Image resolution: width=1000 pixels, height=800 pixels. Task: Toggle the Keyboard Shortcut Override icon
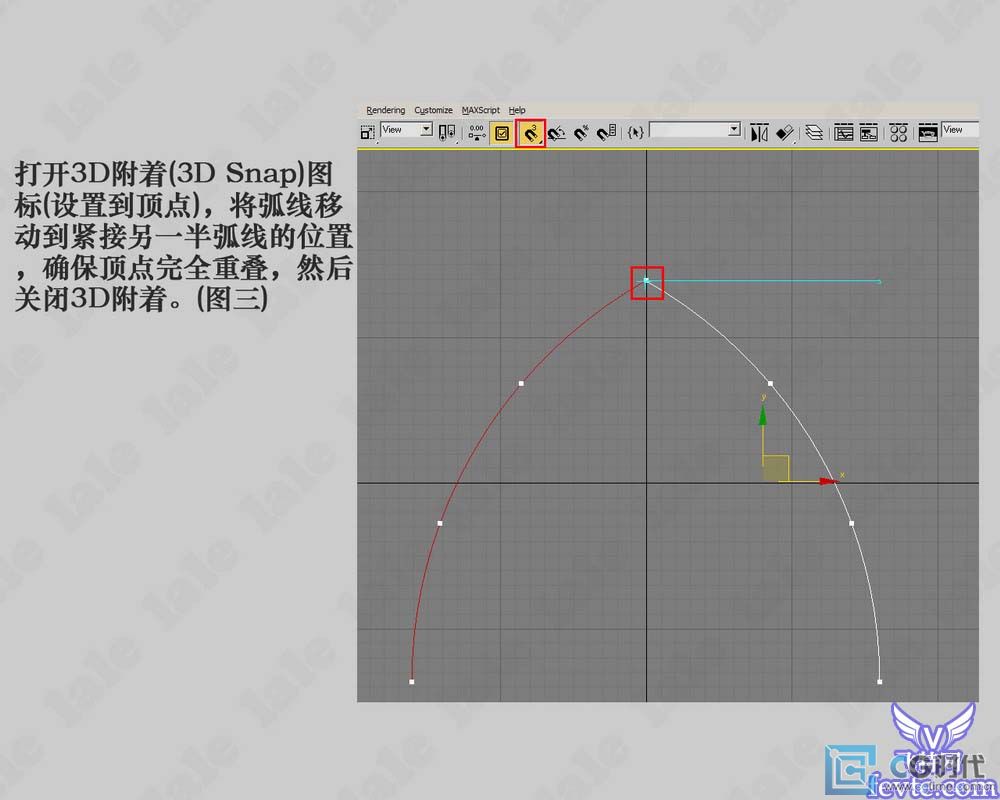point(502,133)
